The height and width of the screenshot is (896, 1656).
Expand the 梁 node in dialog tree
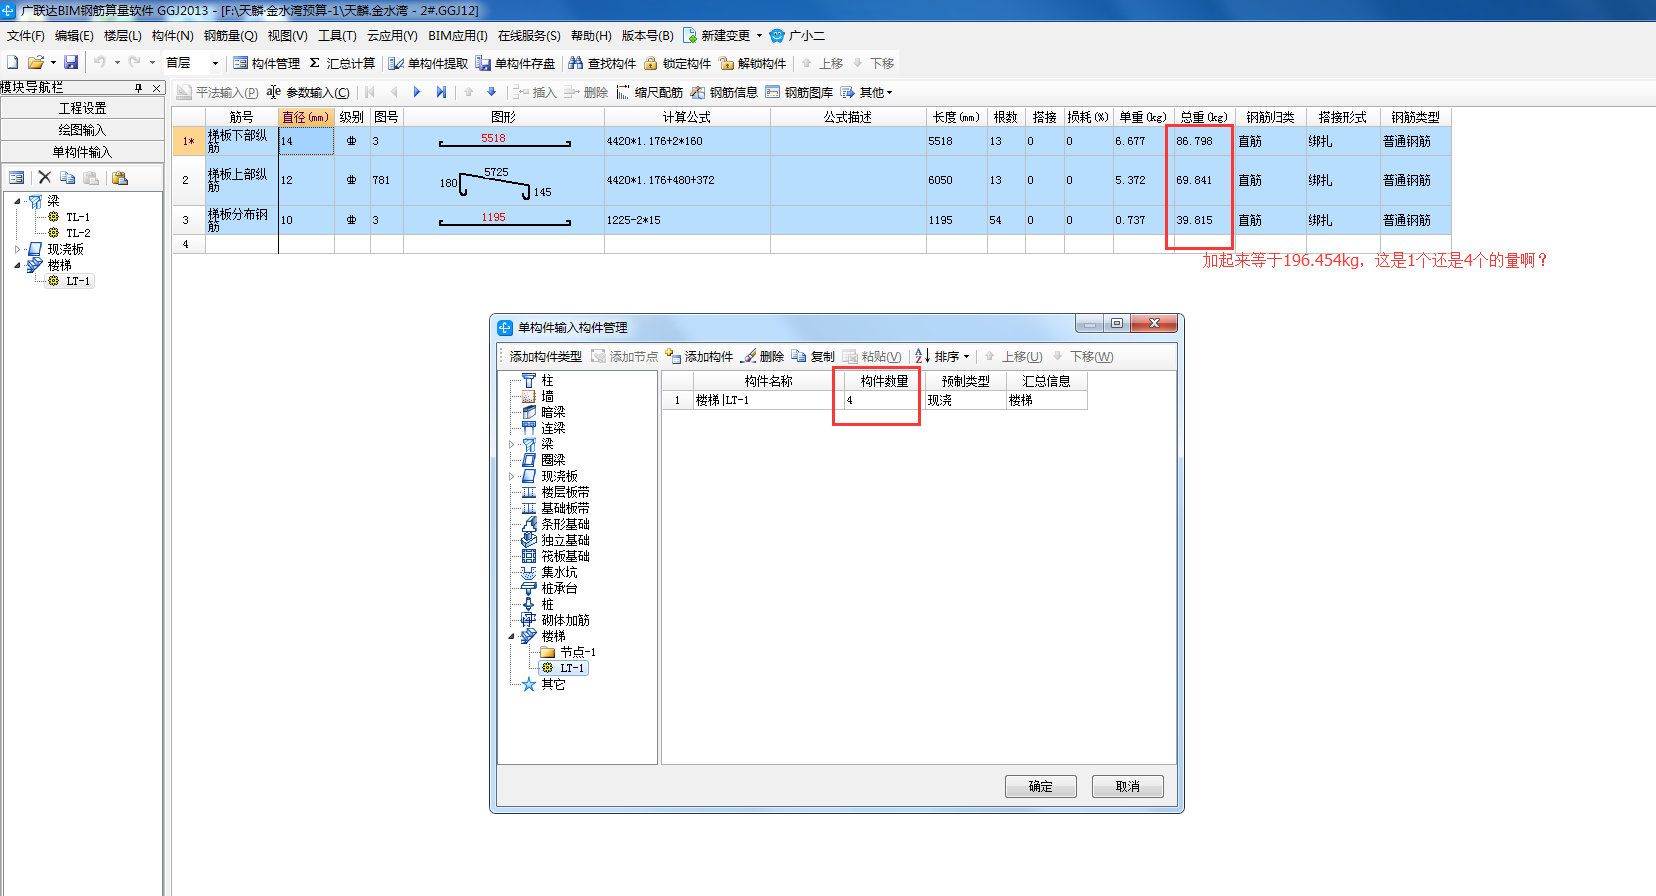(512, 444)
